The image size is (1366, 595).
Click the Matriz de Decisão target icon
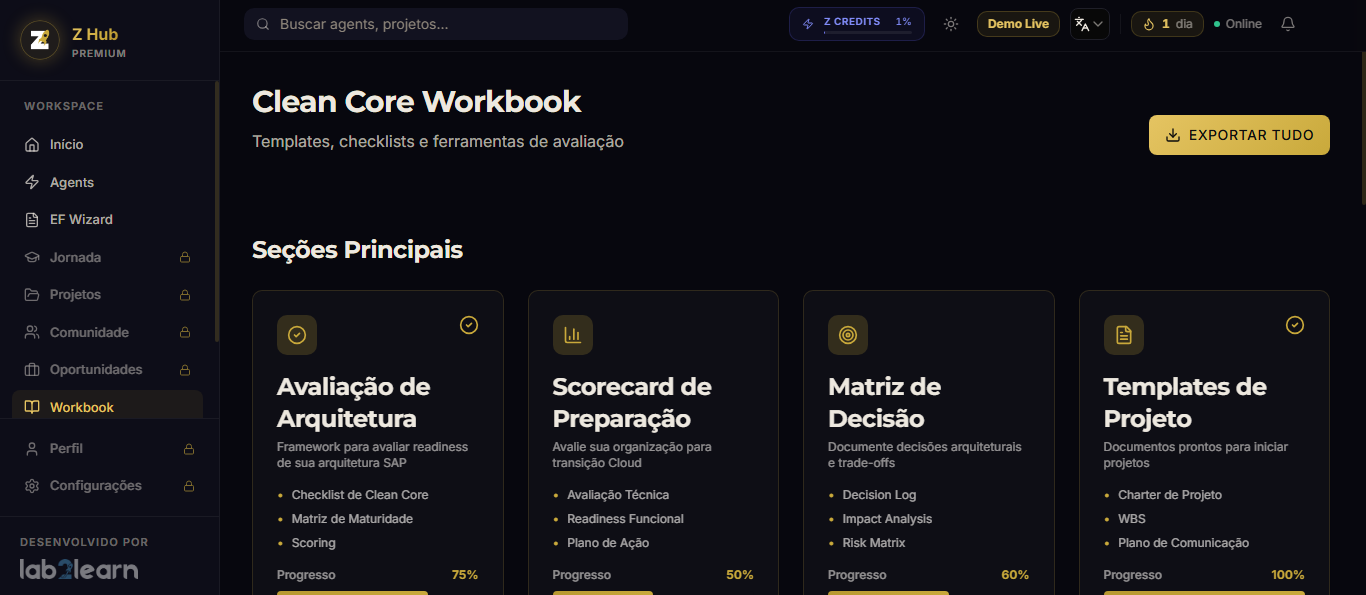tap(848, 335)
